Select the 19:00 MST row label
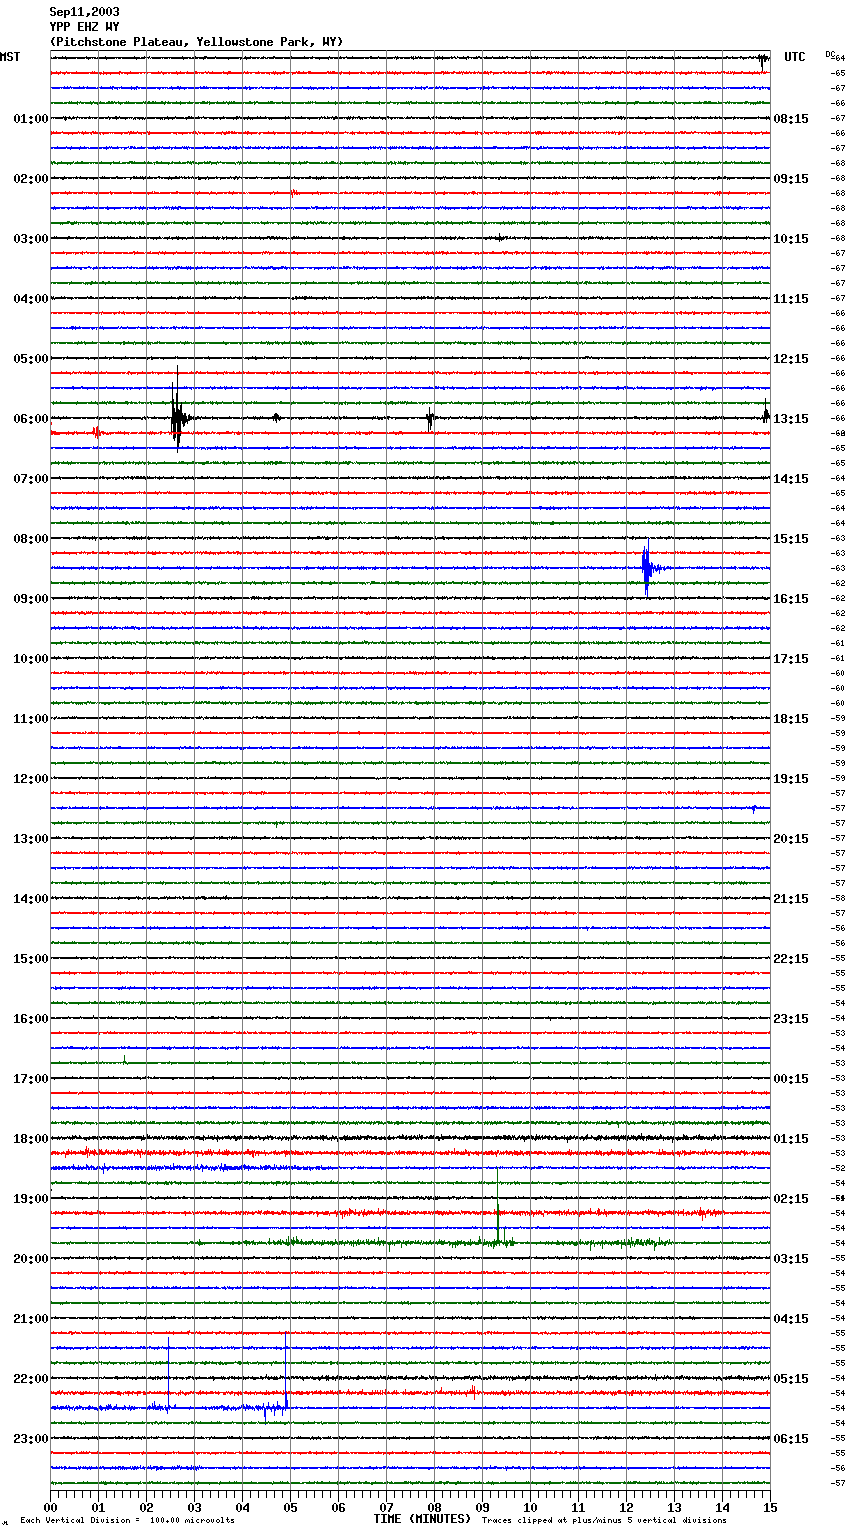850x1534 pixels. [x=31, y=1199]
